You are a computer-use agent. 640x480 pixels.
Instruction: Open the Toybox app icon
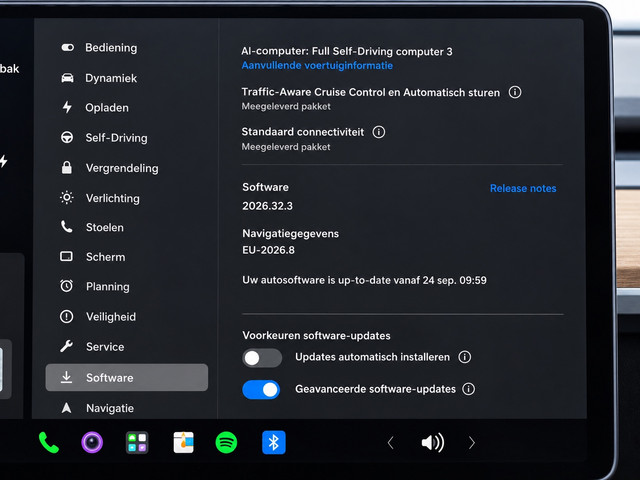183,442
